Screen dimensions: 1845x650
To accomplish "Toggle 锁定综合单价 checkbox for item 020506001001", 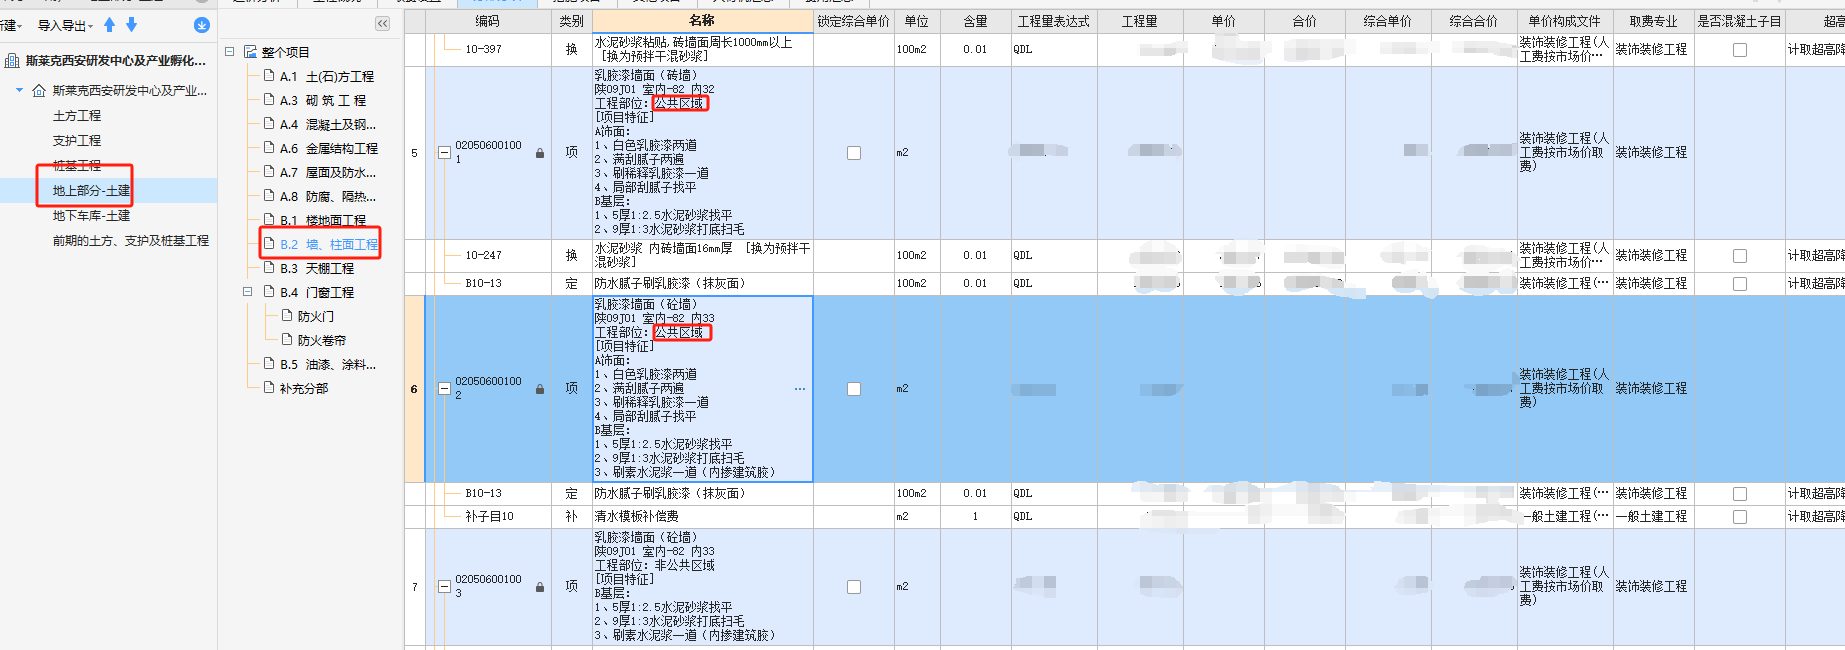I will click(x=854, y=153).
